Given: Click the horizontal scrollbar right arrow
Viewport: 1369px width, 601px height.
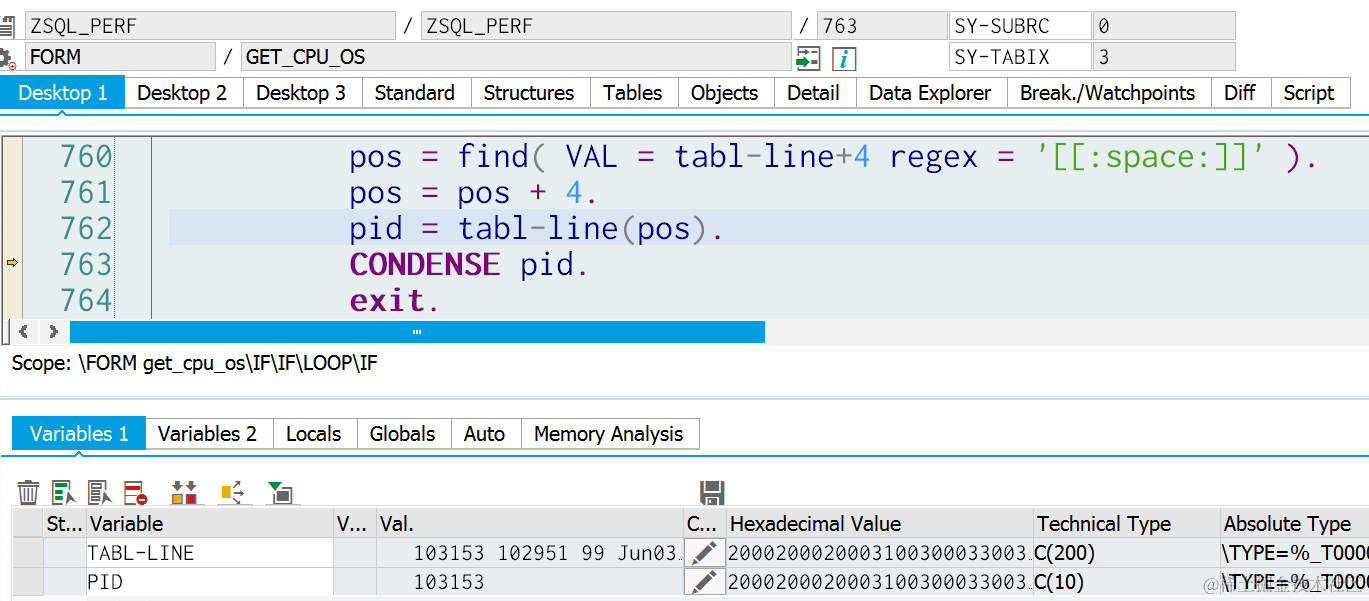Looking at the screenshot, I should click(x=53, y=332).
